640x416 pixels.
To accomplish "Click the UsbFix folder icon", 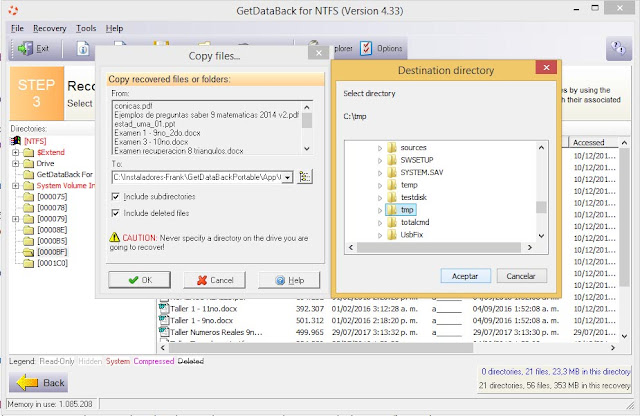I will click(x=392, y=235).
